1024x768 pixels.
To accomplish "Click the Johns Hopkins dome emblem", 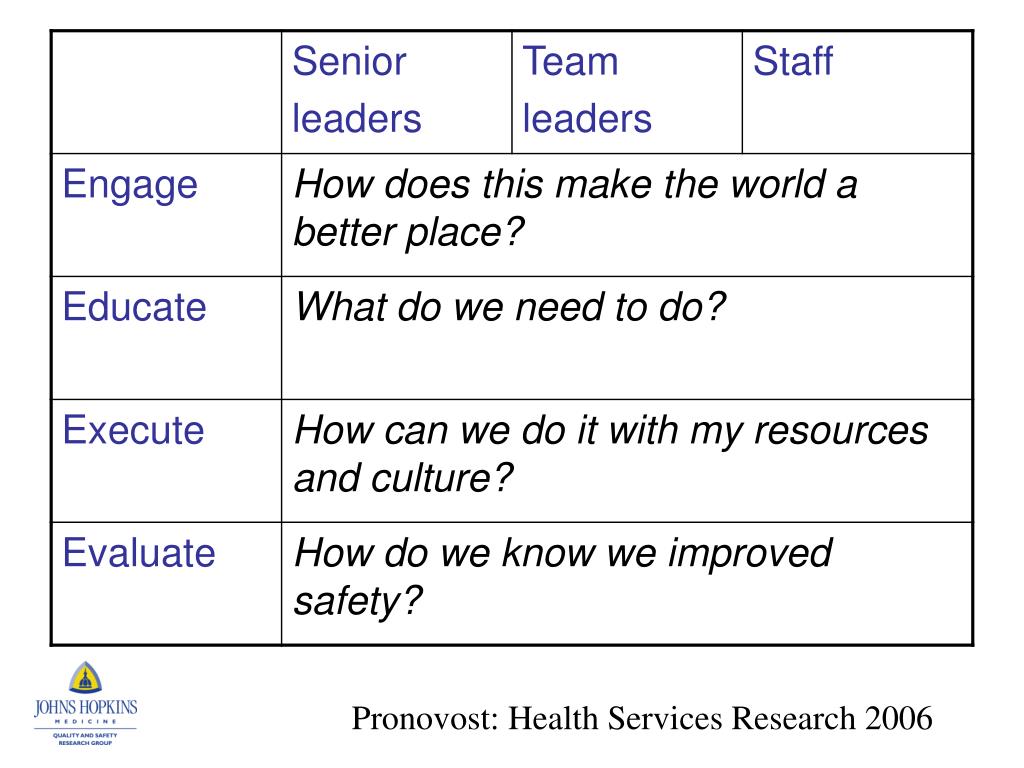I will pyautogui.click(x=85, y=680).
